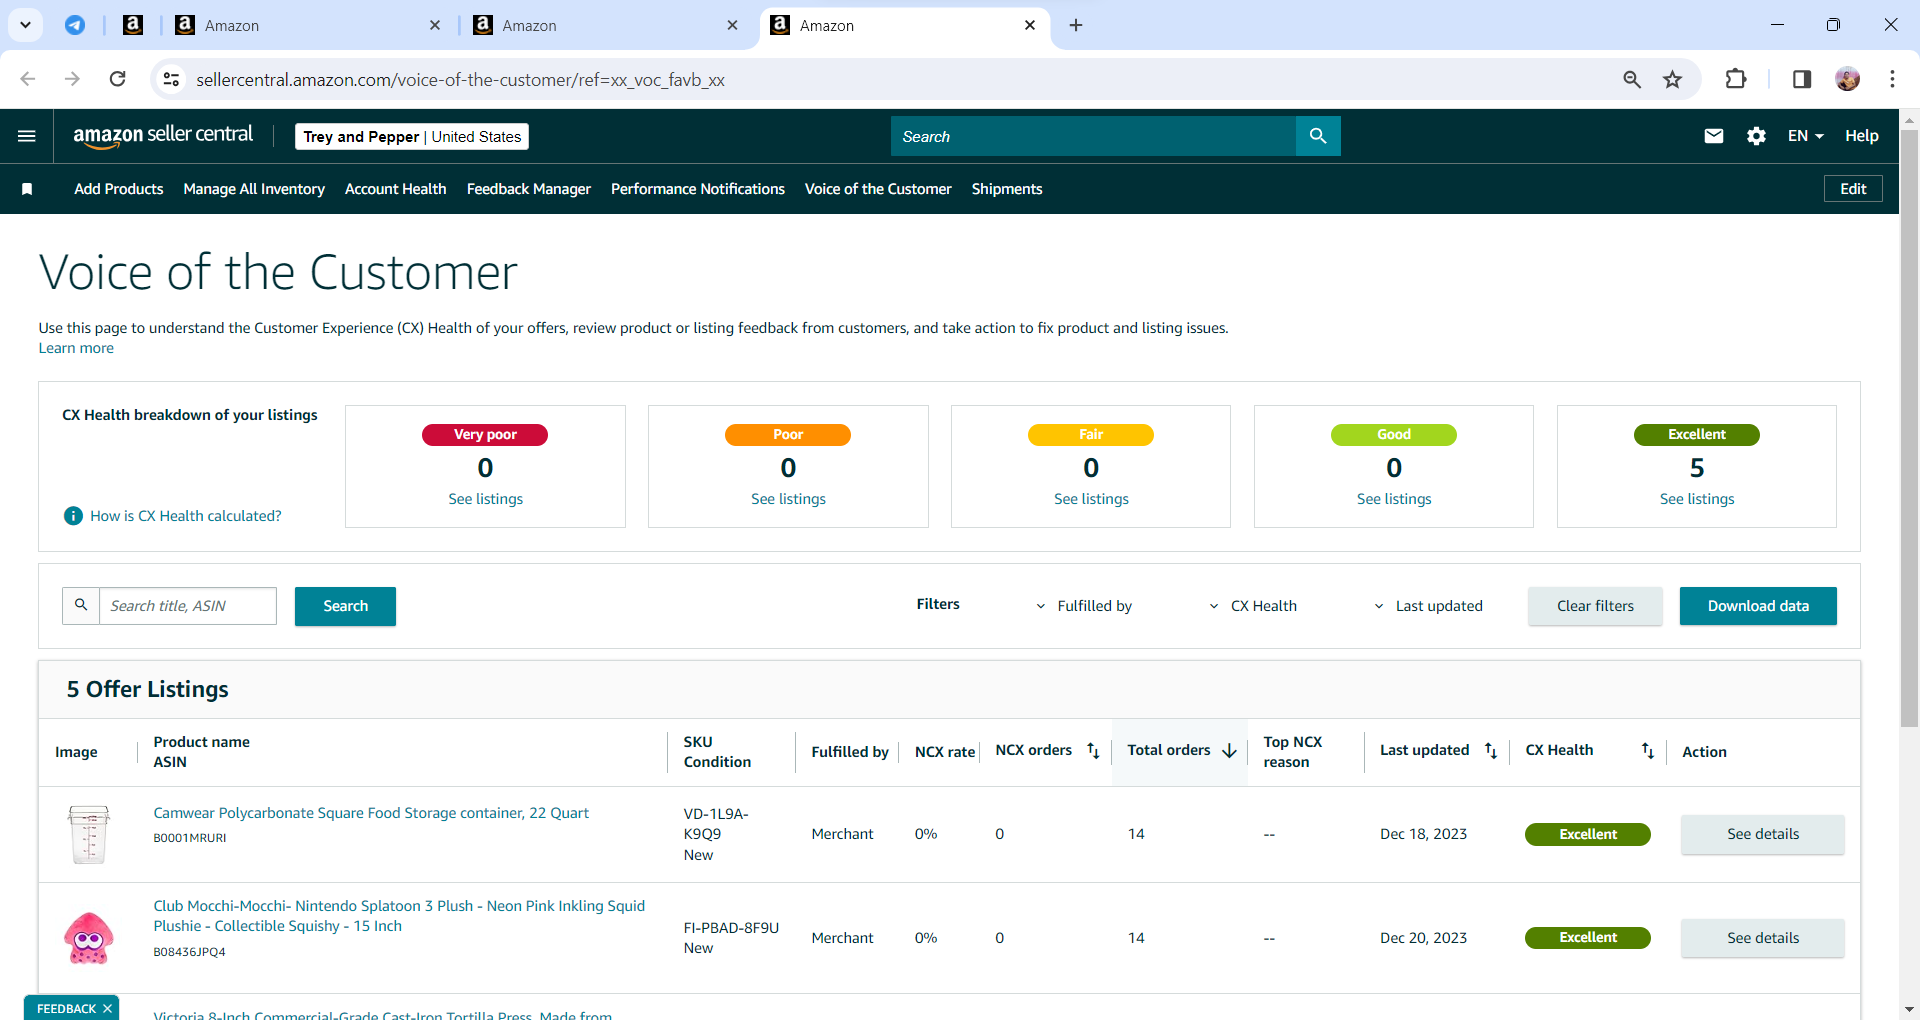
Task: Focus the top Seller Central search box
Action: pyautogui.click(x=1093, y=136)
